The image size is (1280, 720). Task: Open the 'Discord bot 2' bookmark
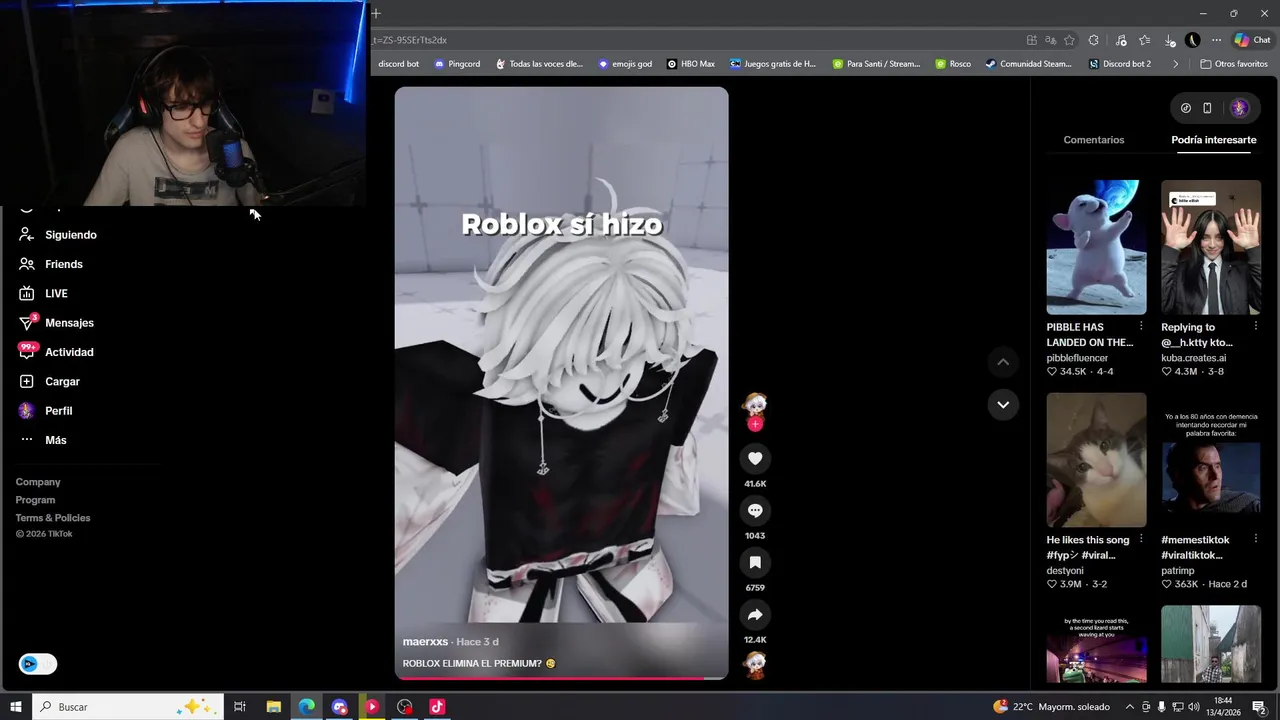pos(1120,64)
